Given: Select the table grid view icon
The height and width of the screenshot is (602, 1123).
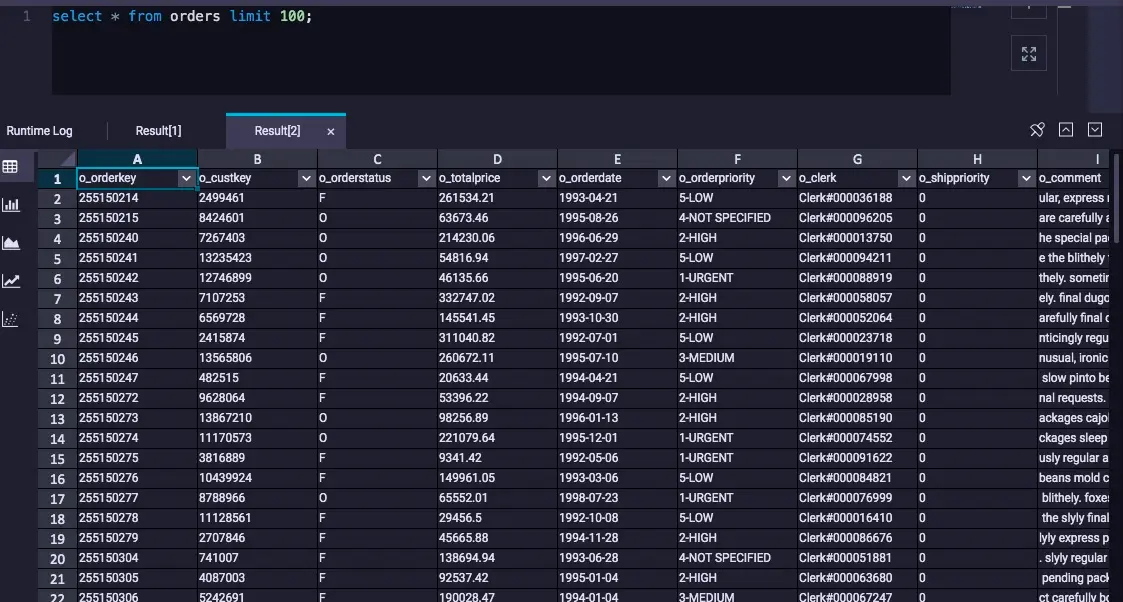Looking at the screenshot, I should coord(10,167).
